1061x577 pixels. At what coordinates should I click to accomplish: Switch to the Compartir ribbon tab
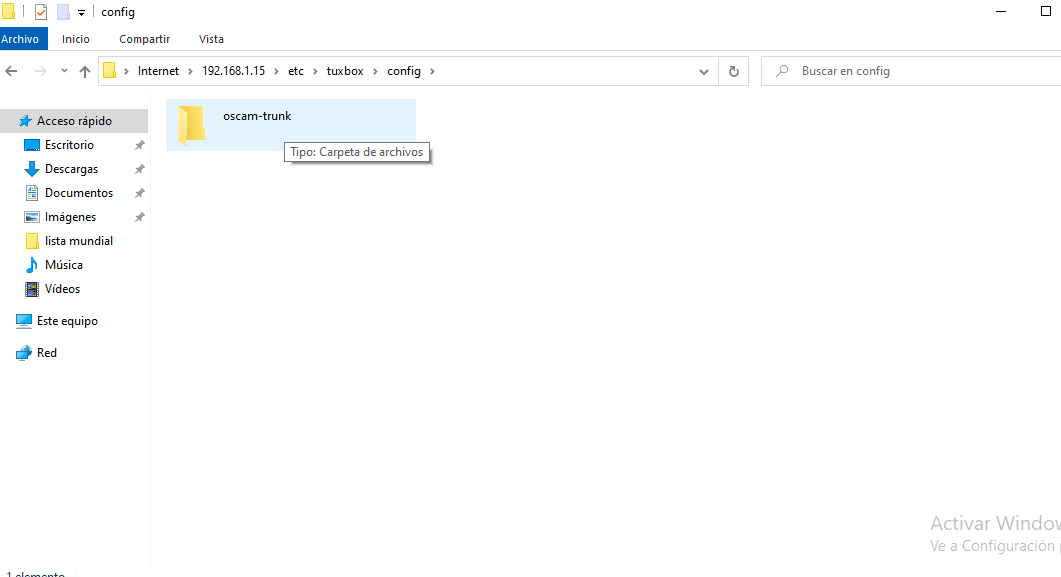[x=144, y=39]
